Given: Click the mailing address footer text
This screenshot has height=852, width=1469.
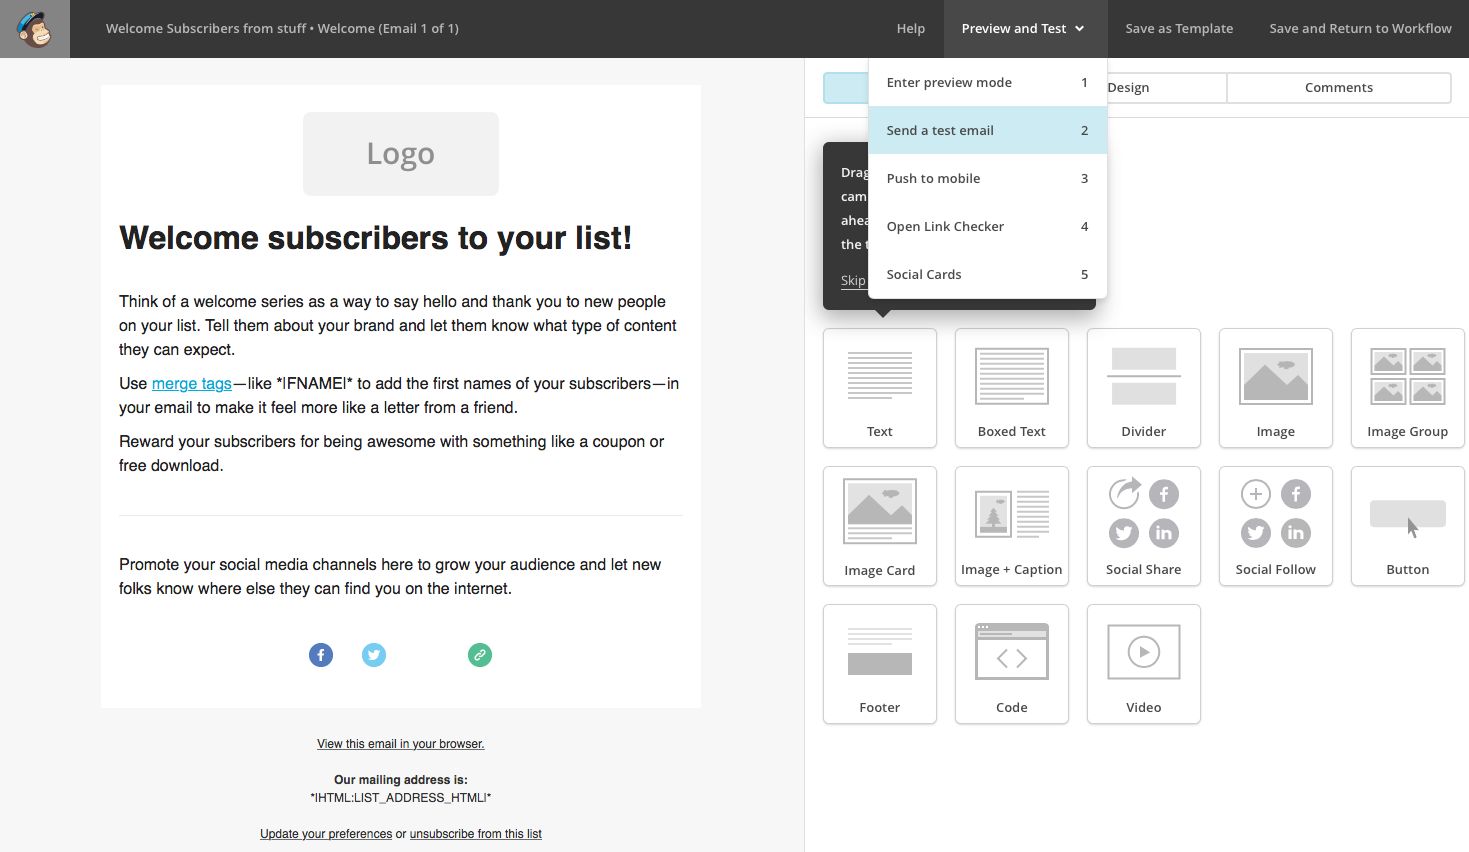Looking at the screenshot, I should click(x=401, y=789).
